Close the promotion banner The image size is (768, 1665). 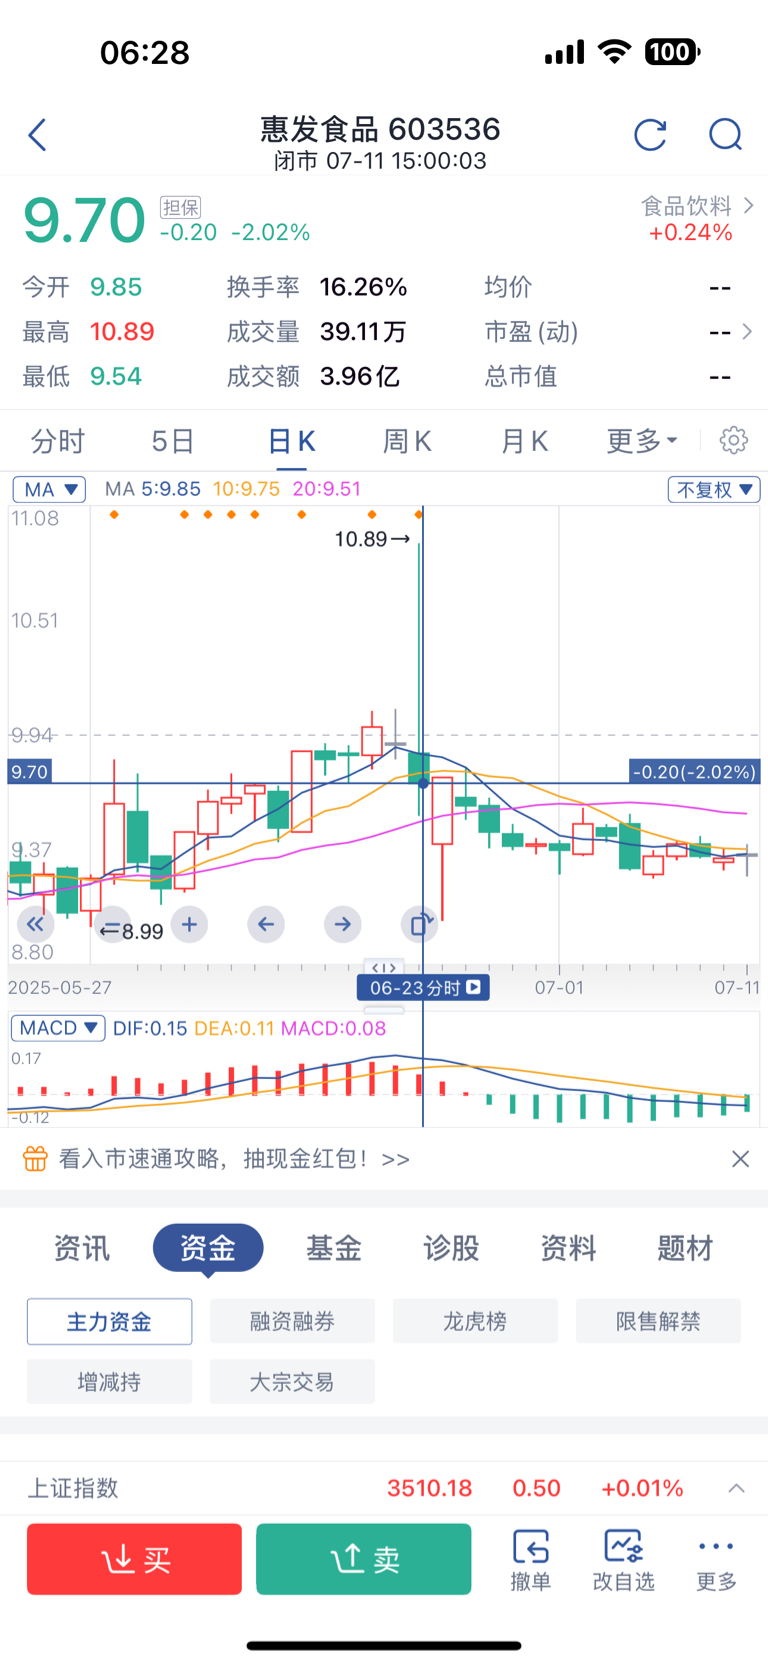[740, 1159]
